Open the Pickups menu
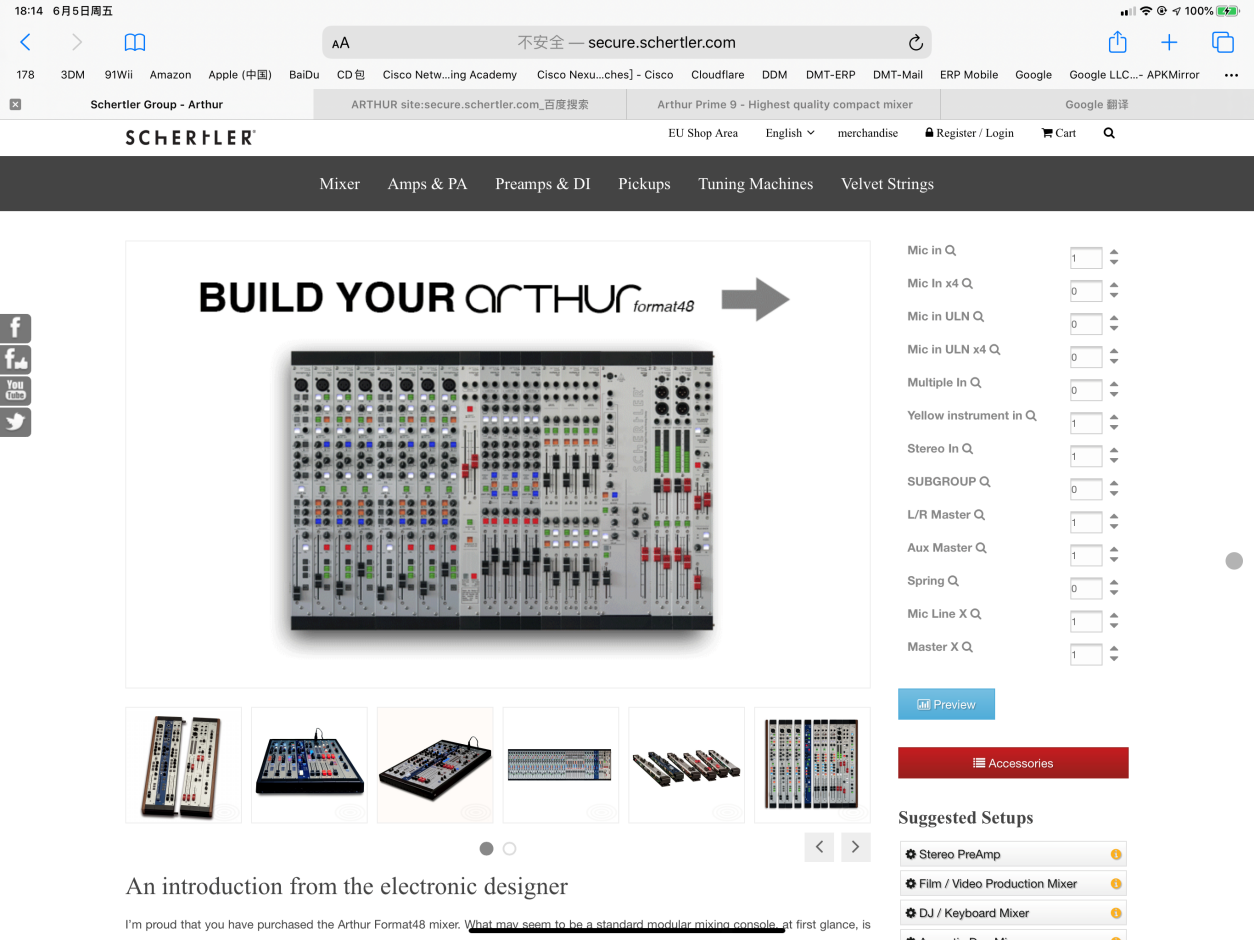This screenshot has height=940, width=1254. pos(644,184)
